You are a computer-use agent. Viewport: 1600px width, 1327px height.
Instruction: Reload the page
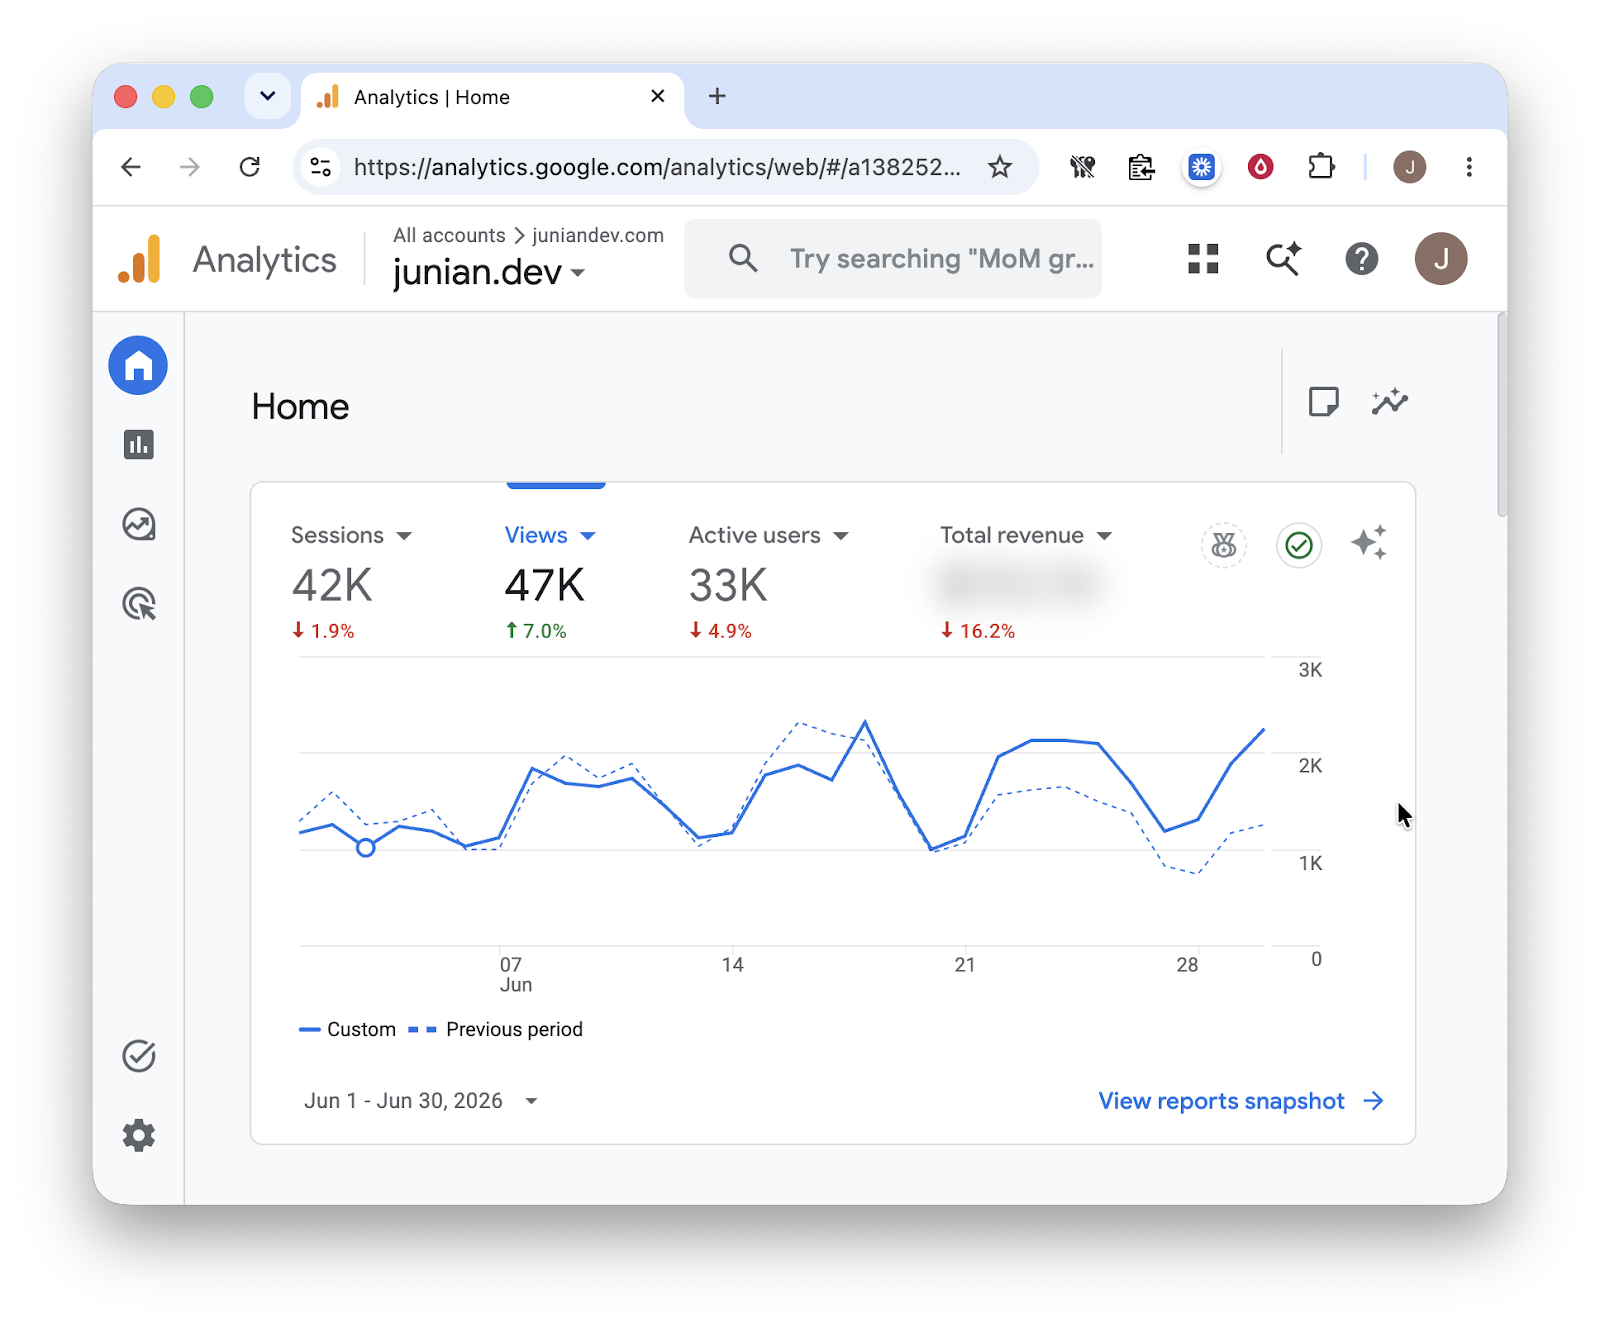250,167
